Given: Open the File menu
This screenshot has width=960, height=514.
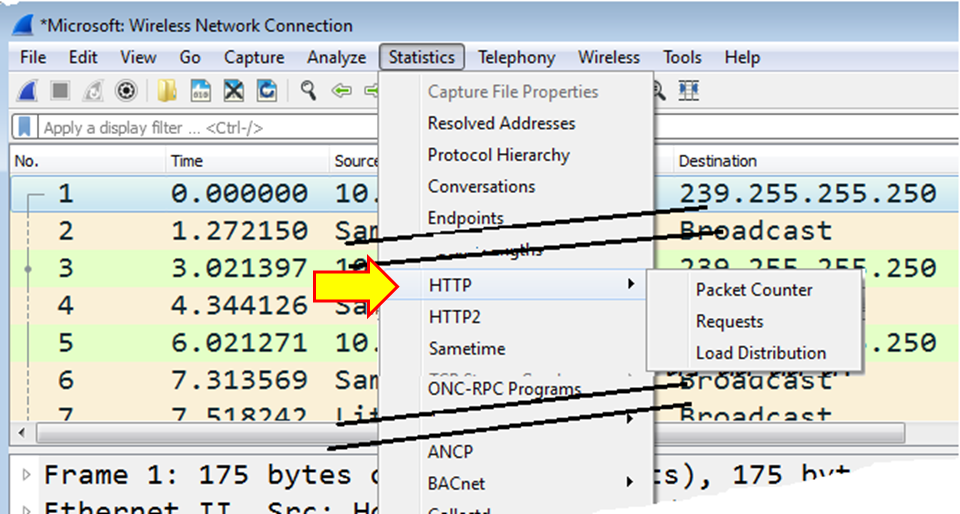Looking at the screenshot, I should click(x=33, y=58).
